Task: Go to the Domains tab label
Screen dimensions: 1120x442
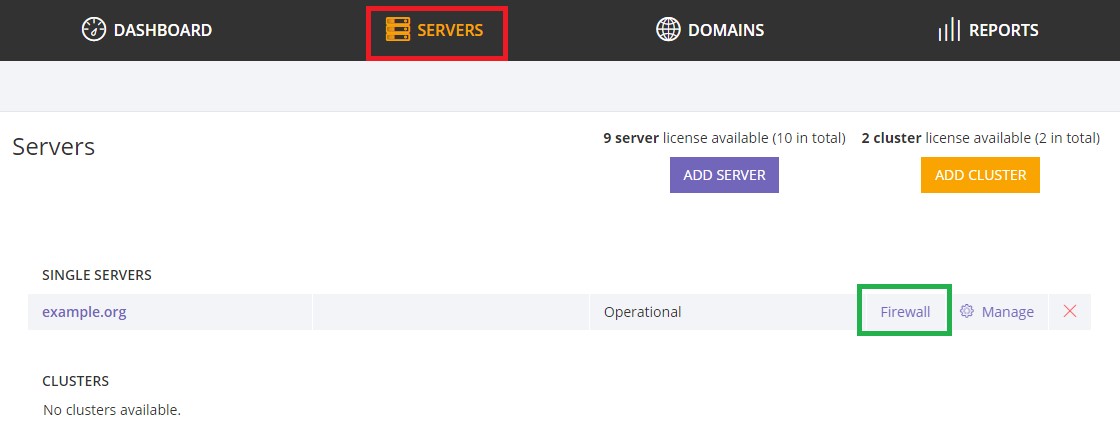Action: coord(725,30)
